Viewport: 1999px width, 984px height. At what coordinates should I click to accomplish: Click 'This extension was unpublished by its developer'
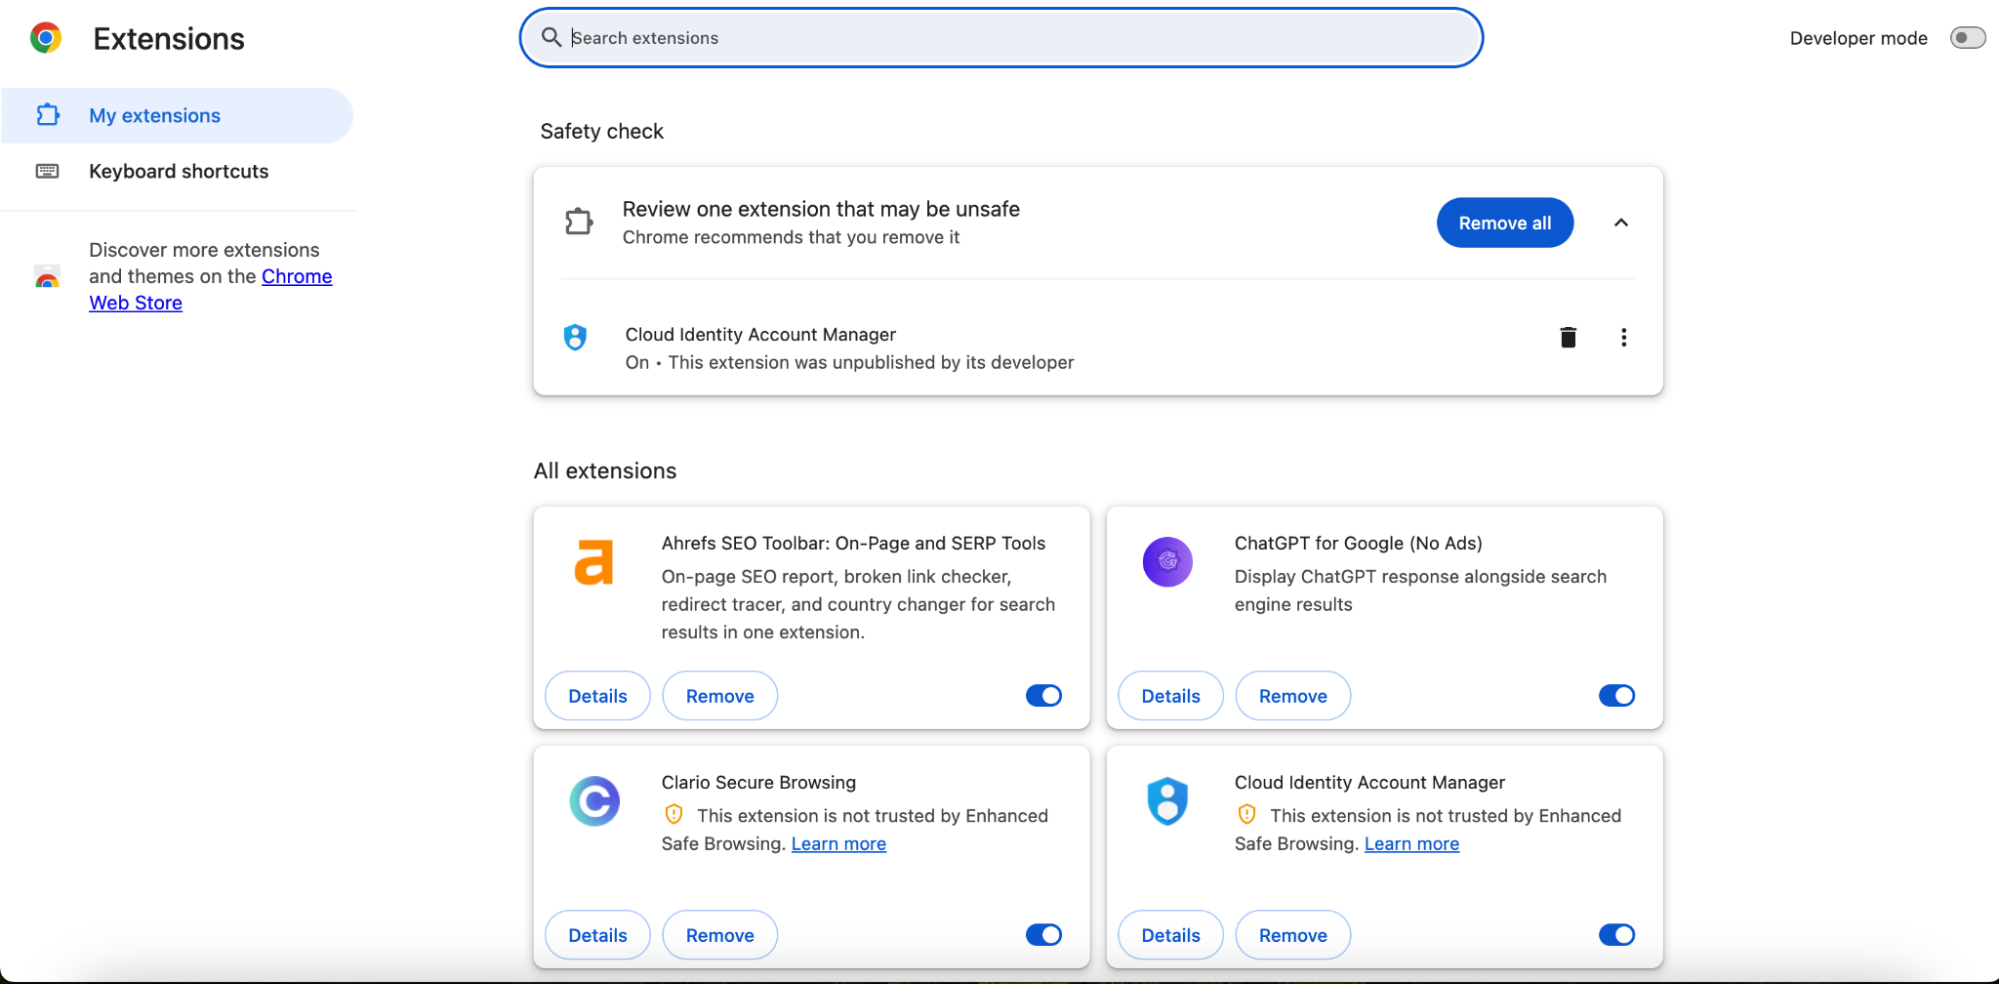[871, 362]
